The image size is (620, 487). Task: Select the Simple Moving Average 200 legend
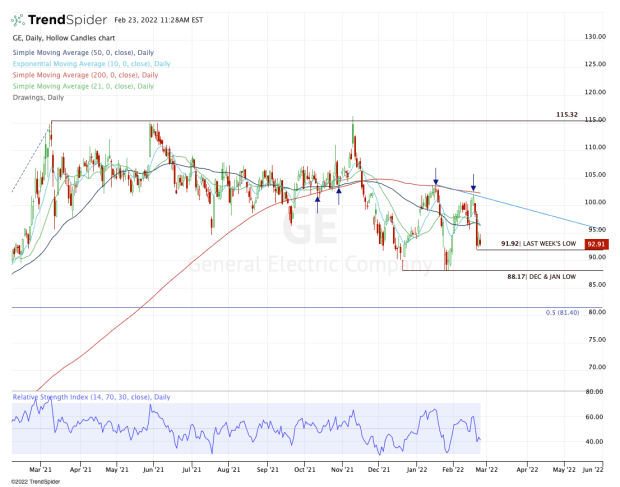tap(85, 75)
